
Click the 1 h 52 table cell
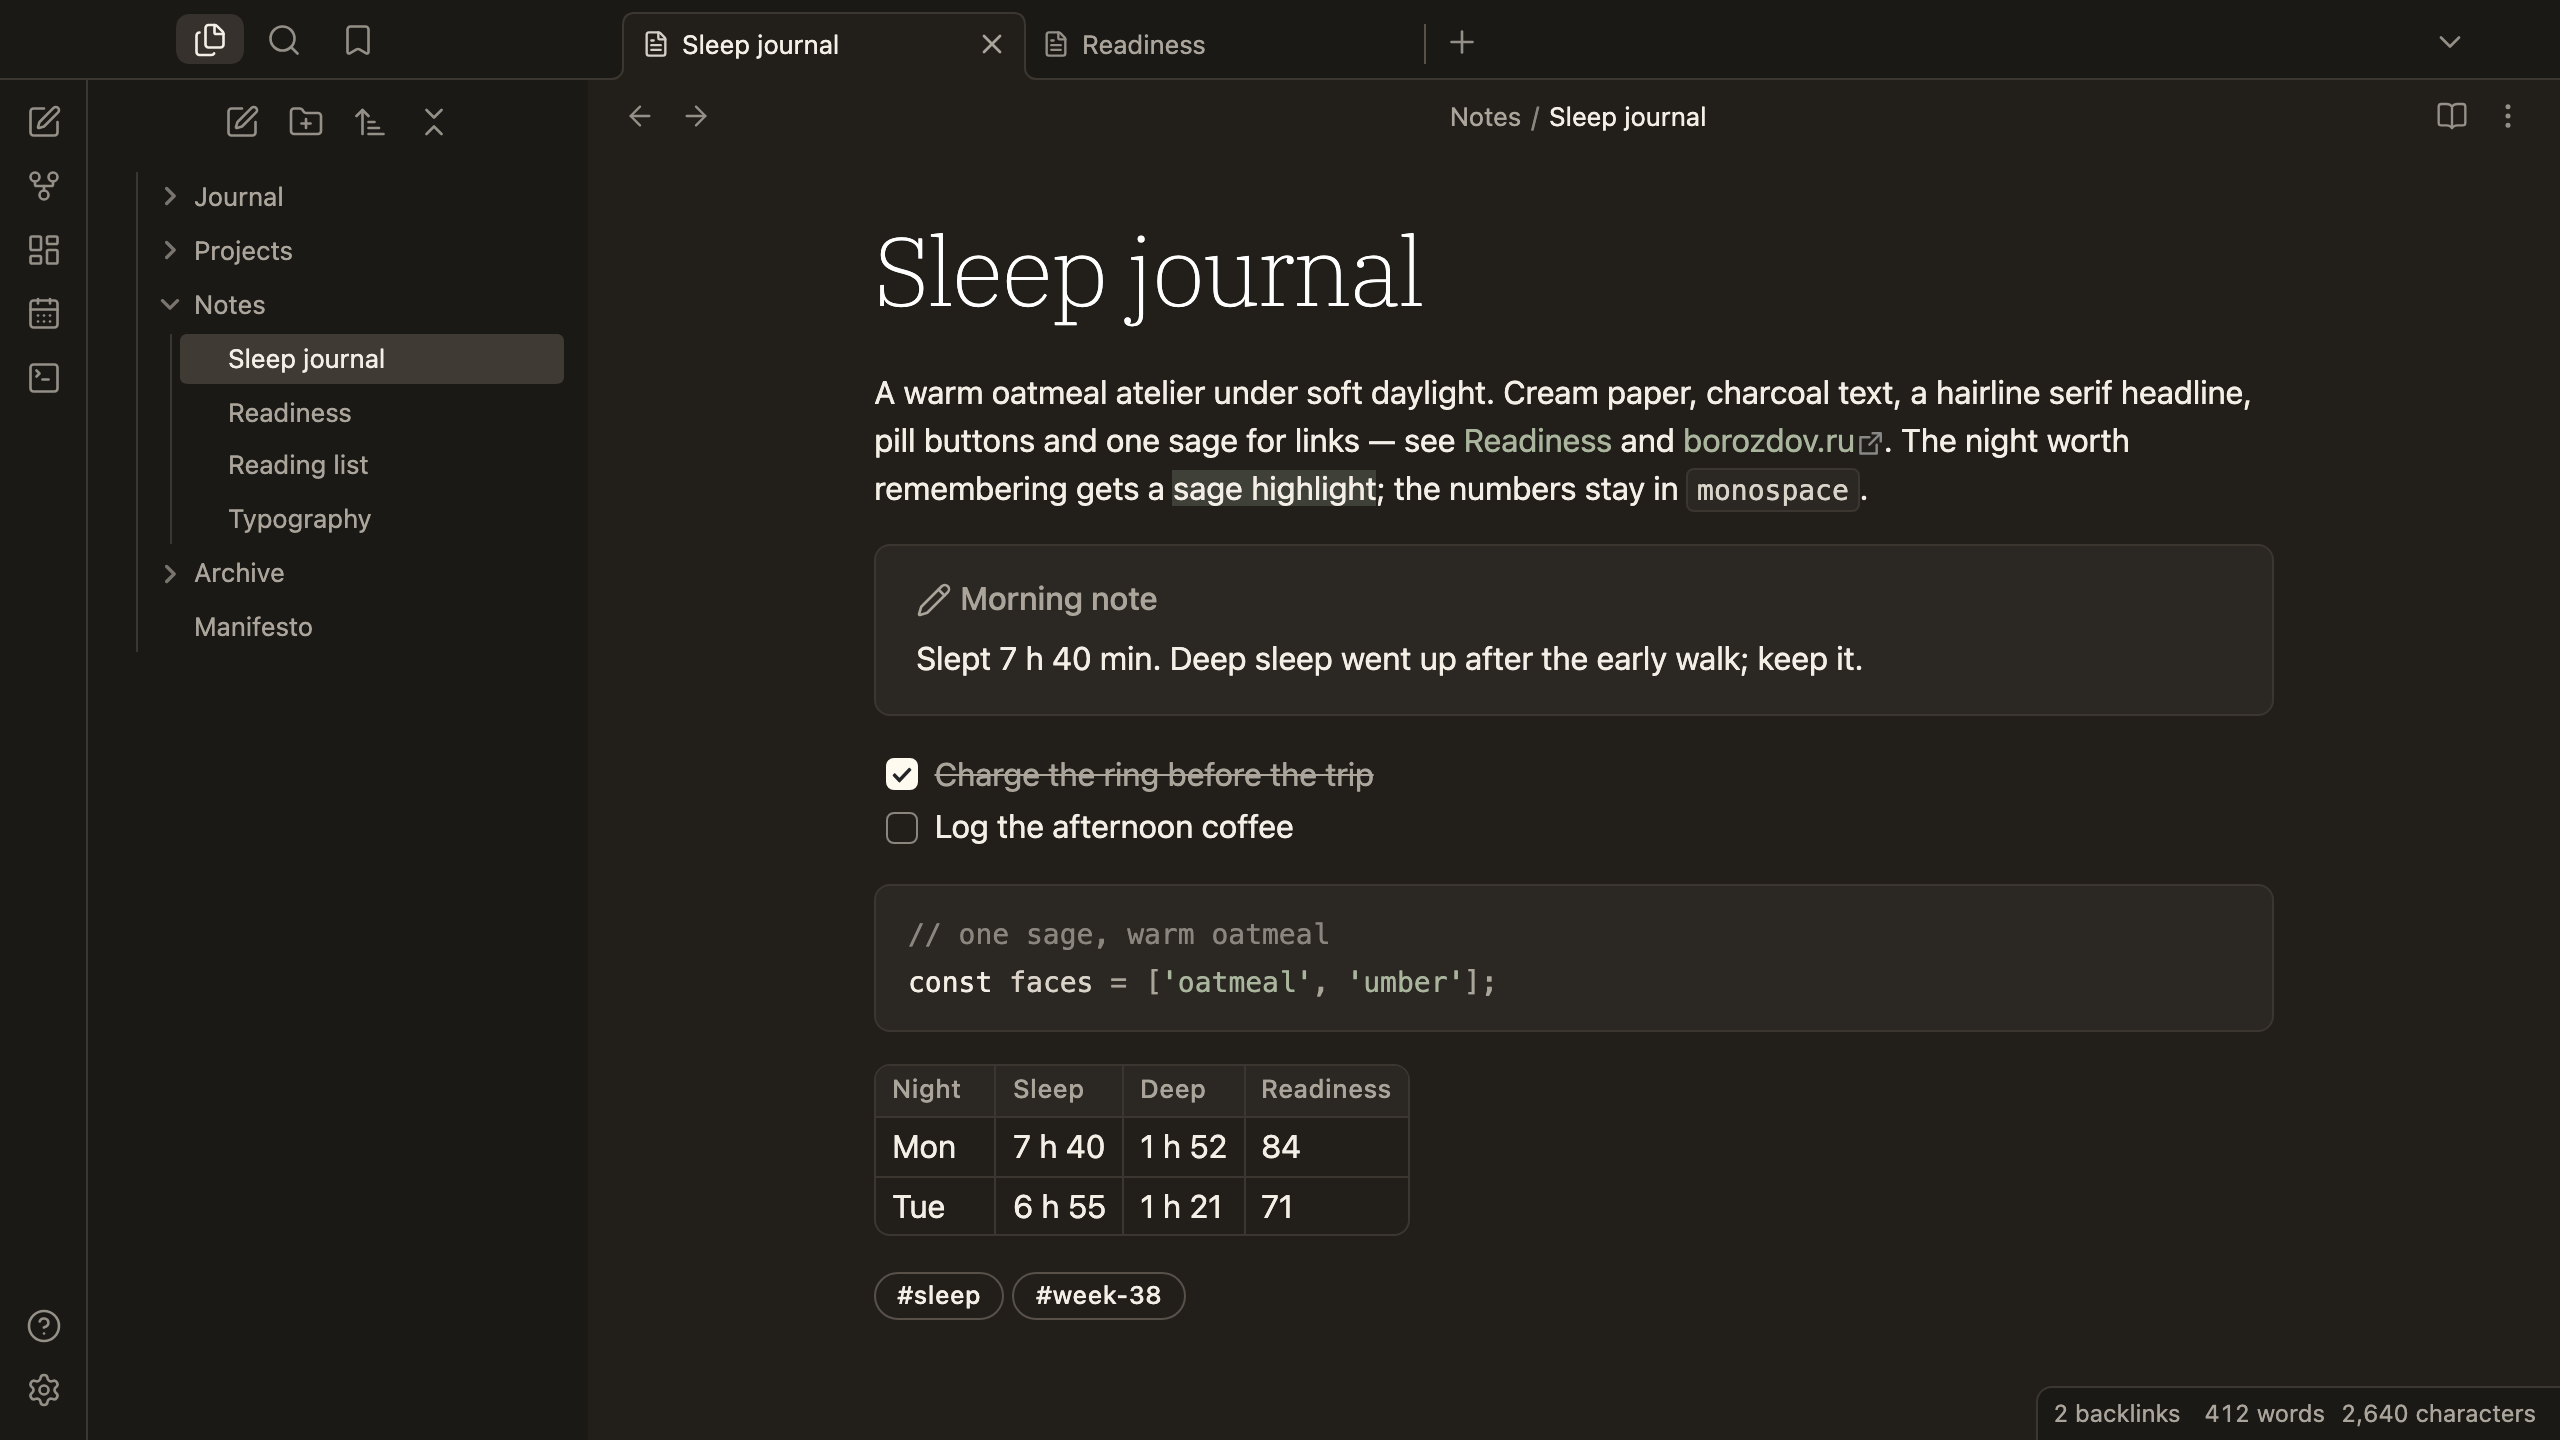1184,1147
